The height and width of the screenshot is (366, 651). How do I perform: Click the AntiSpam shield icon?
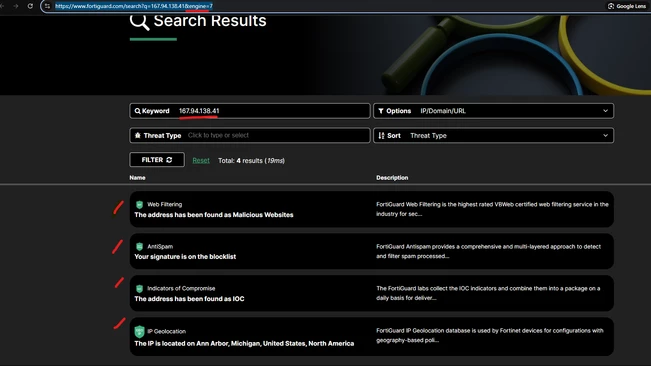pyautogui.click(x=140, y=246)
